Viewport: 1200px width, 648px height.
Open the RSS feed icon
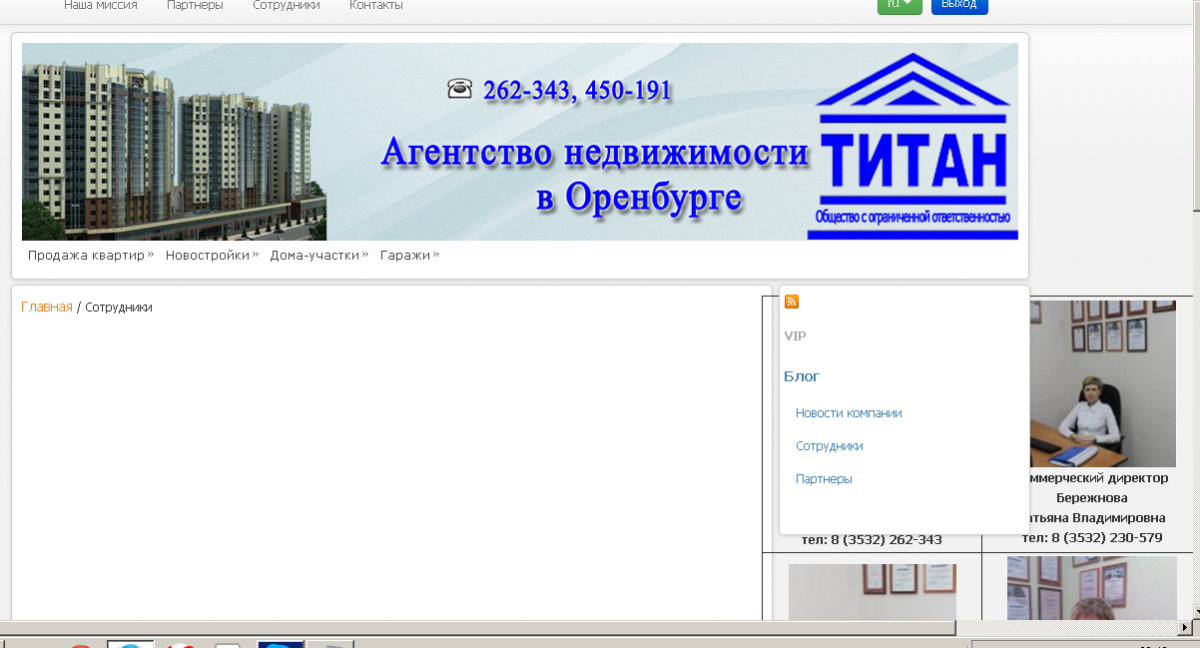792,302
